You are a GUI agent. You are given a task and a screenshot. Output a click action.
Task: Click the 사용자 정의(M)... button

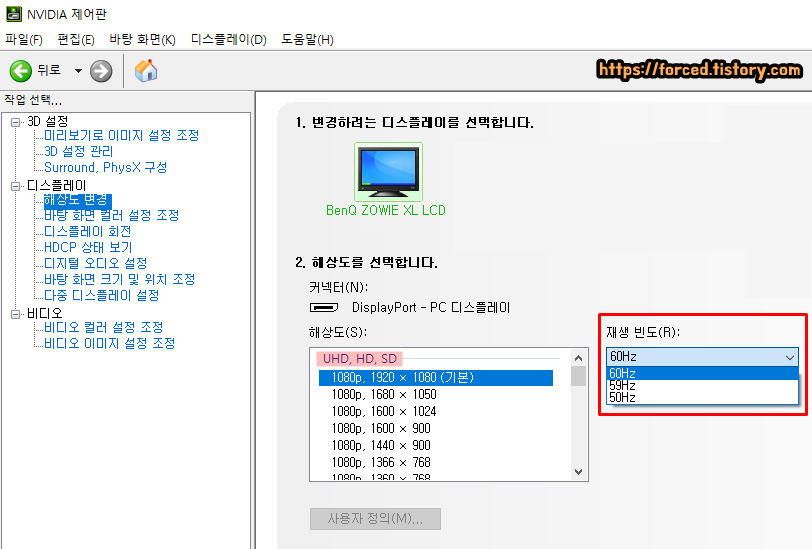(375, 519)
